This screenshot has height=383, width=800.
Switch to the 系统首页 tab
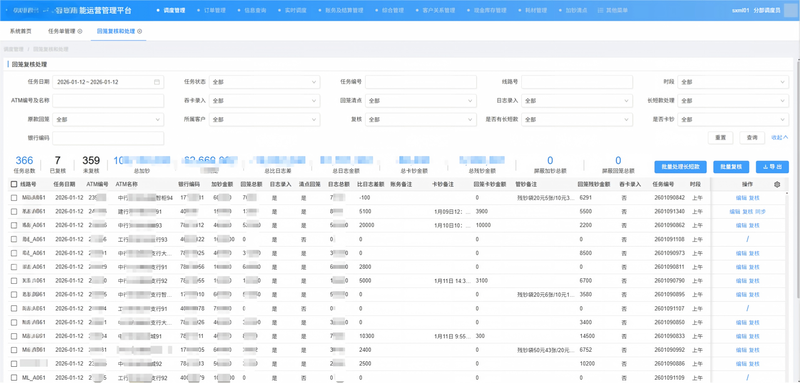tap(20, 31)
